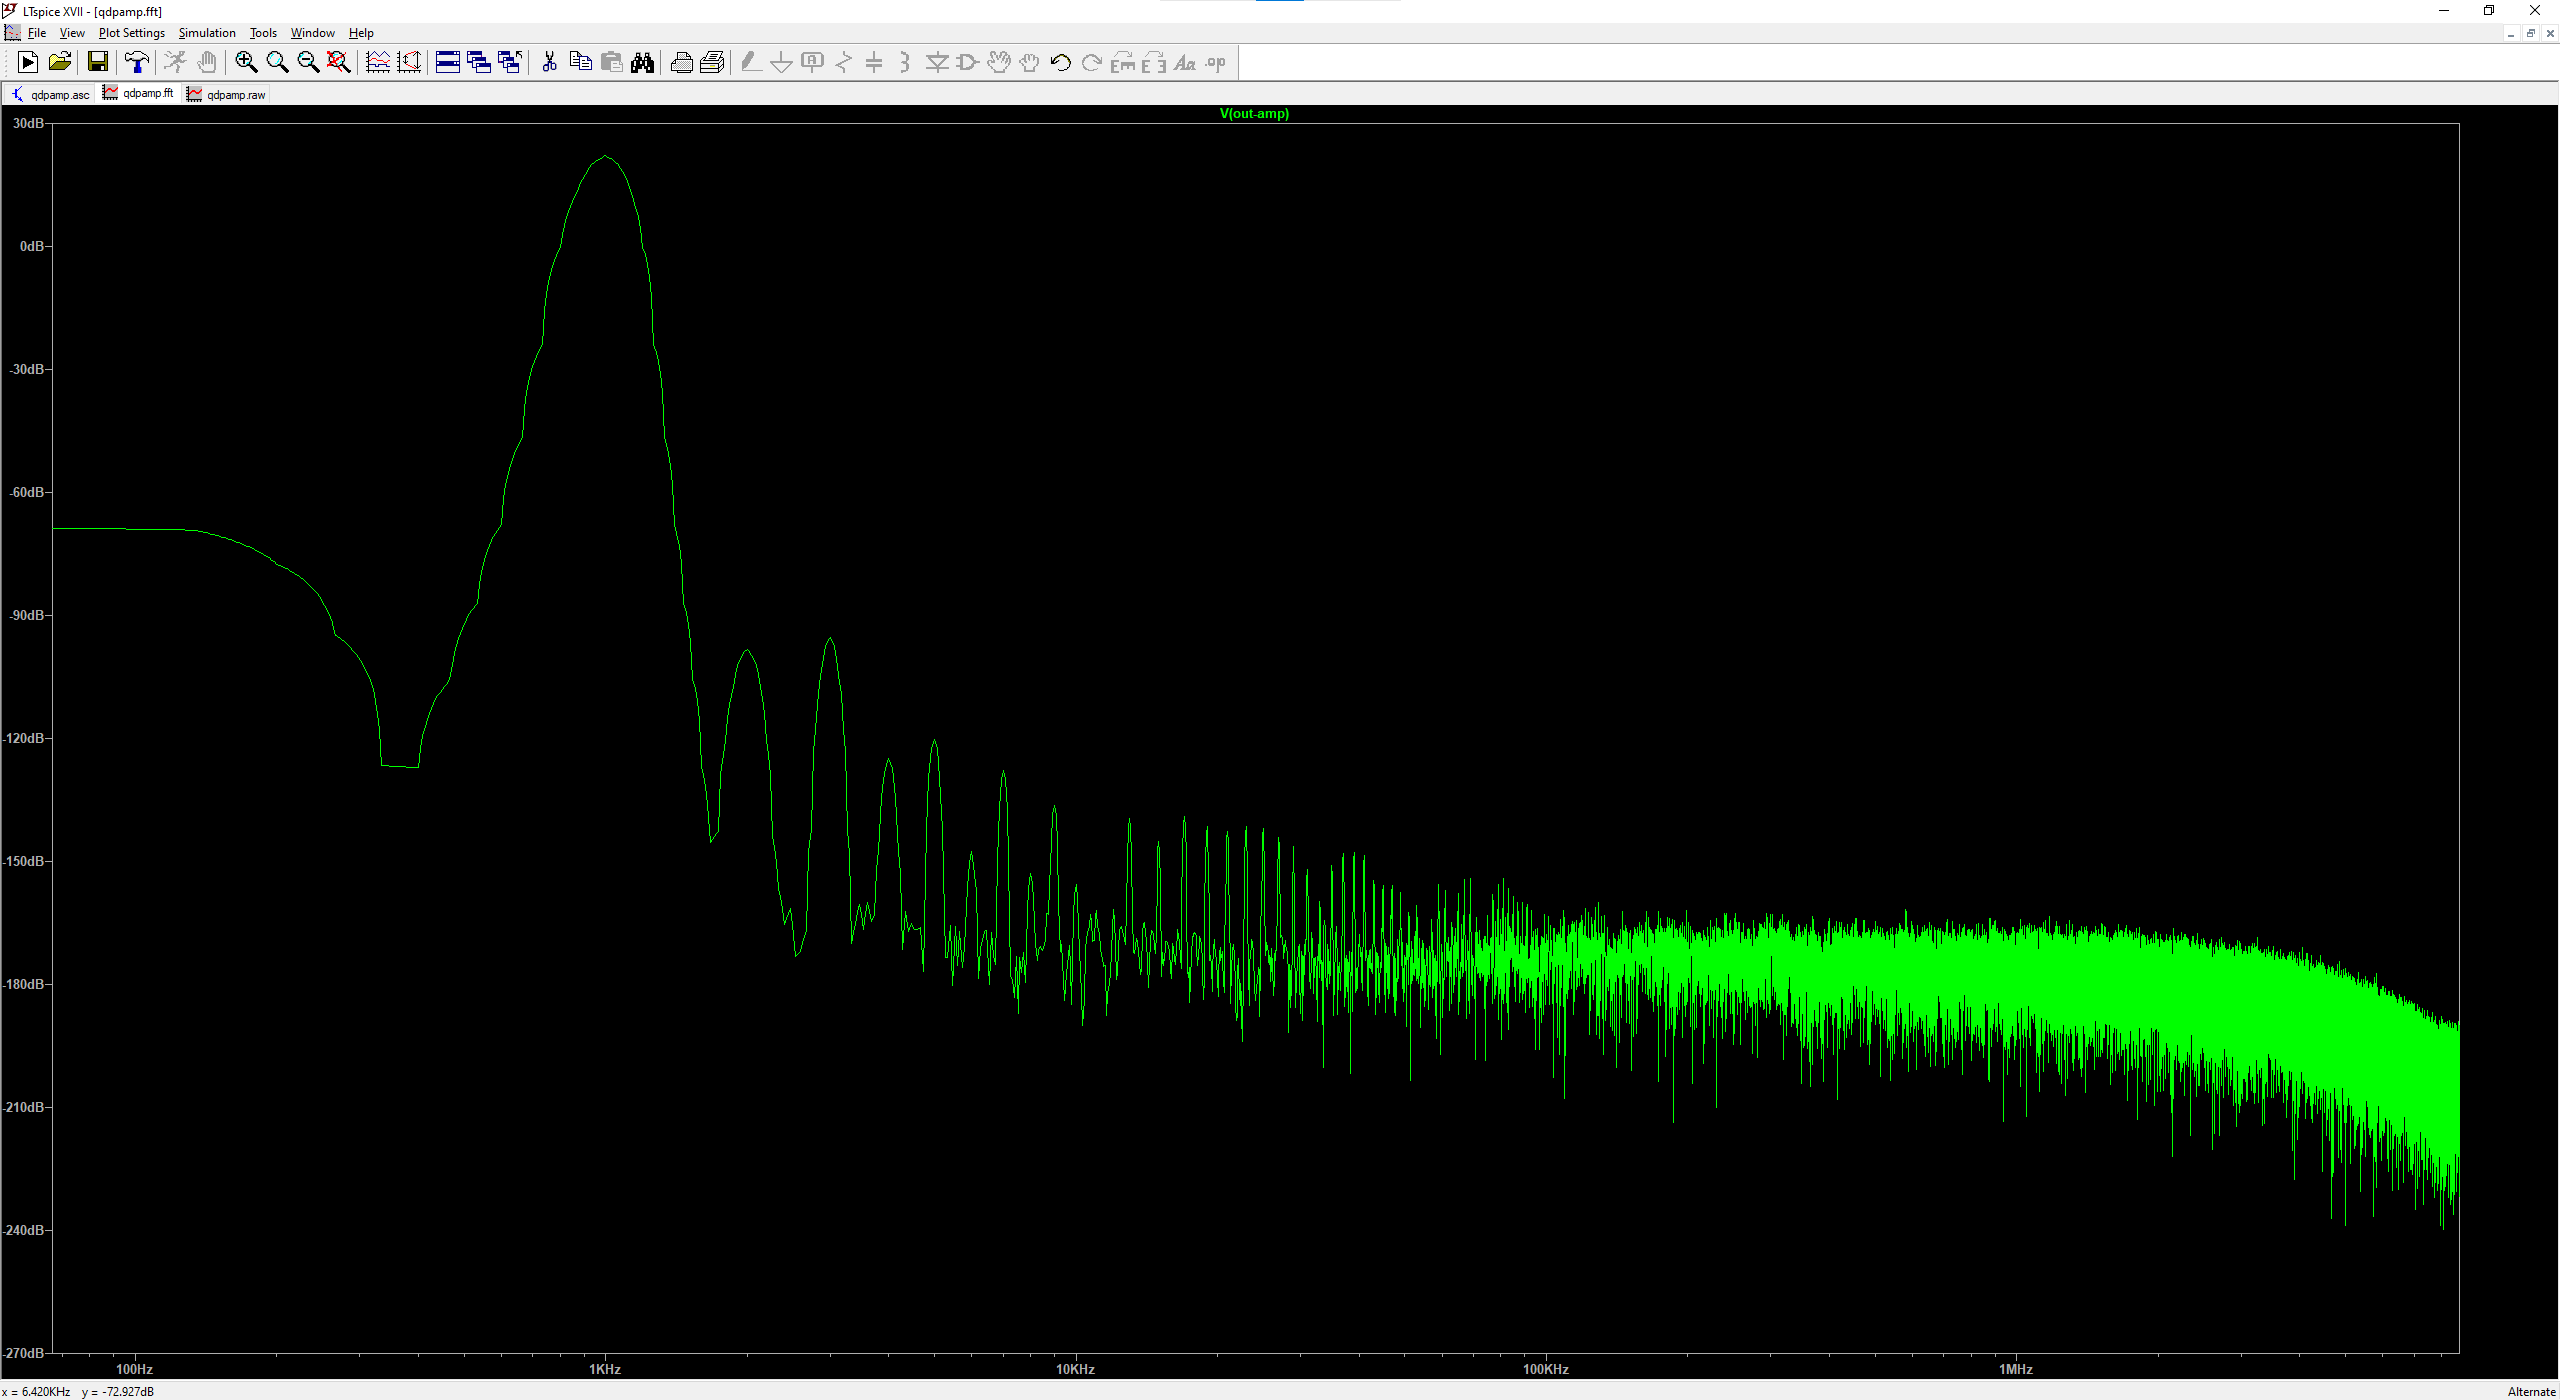Click the -150dB vertical axis label
The image size is (2560, 1400).
click(25, 861)
